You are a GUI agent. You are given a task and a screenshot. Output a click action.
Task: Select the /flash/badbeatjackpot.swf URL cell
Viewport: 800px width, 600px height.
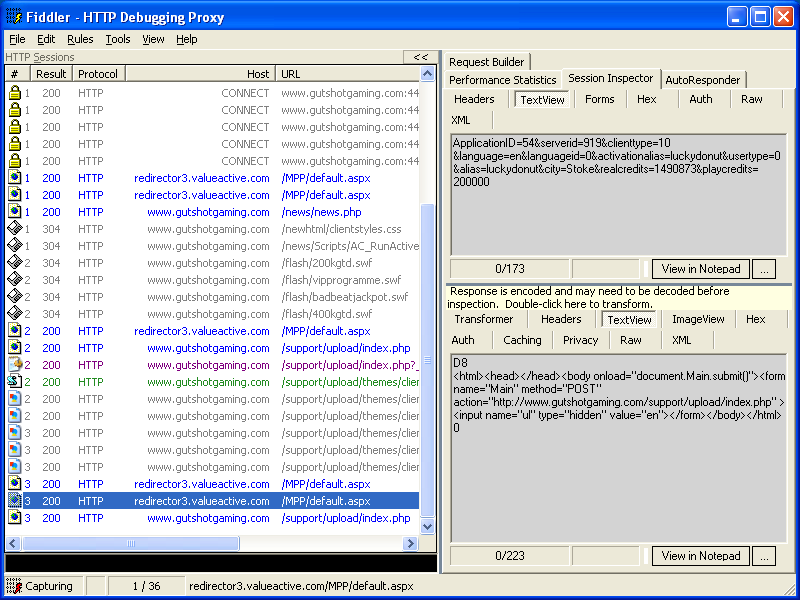click(345, 297)
